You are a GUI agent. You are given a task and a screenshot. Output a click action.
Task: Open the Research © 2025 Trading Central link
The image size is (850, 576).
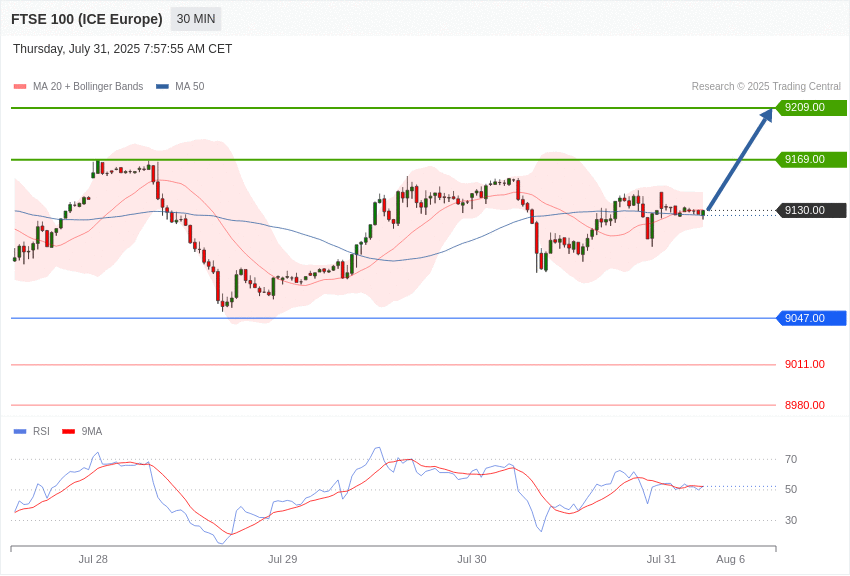[765, 86]
